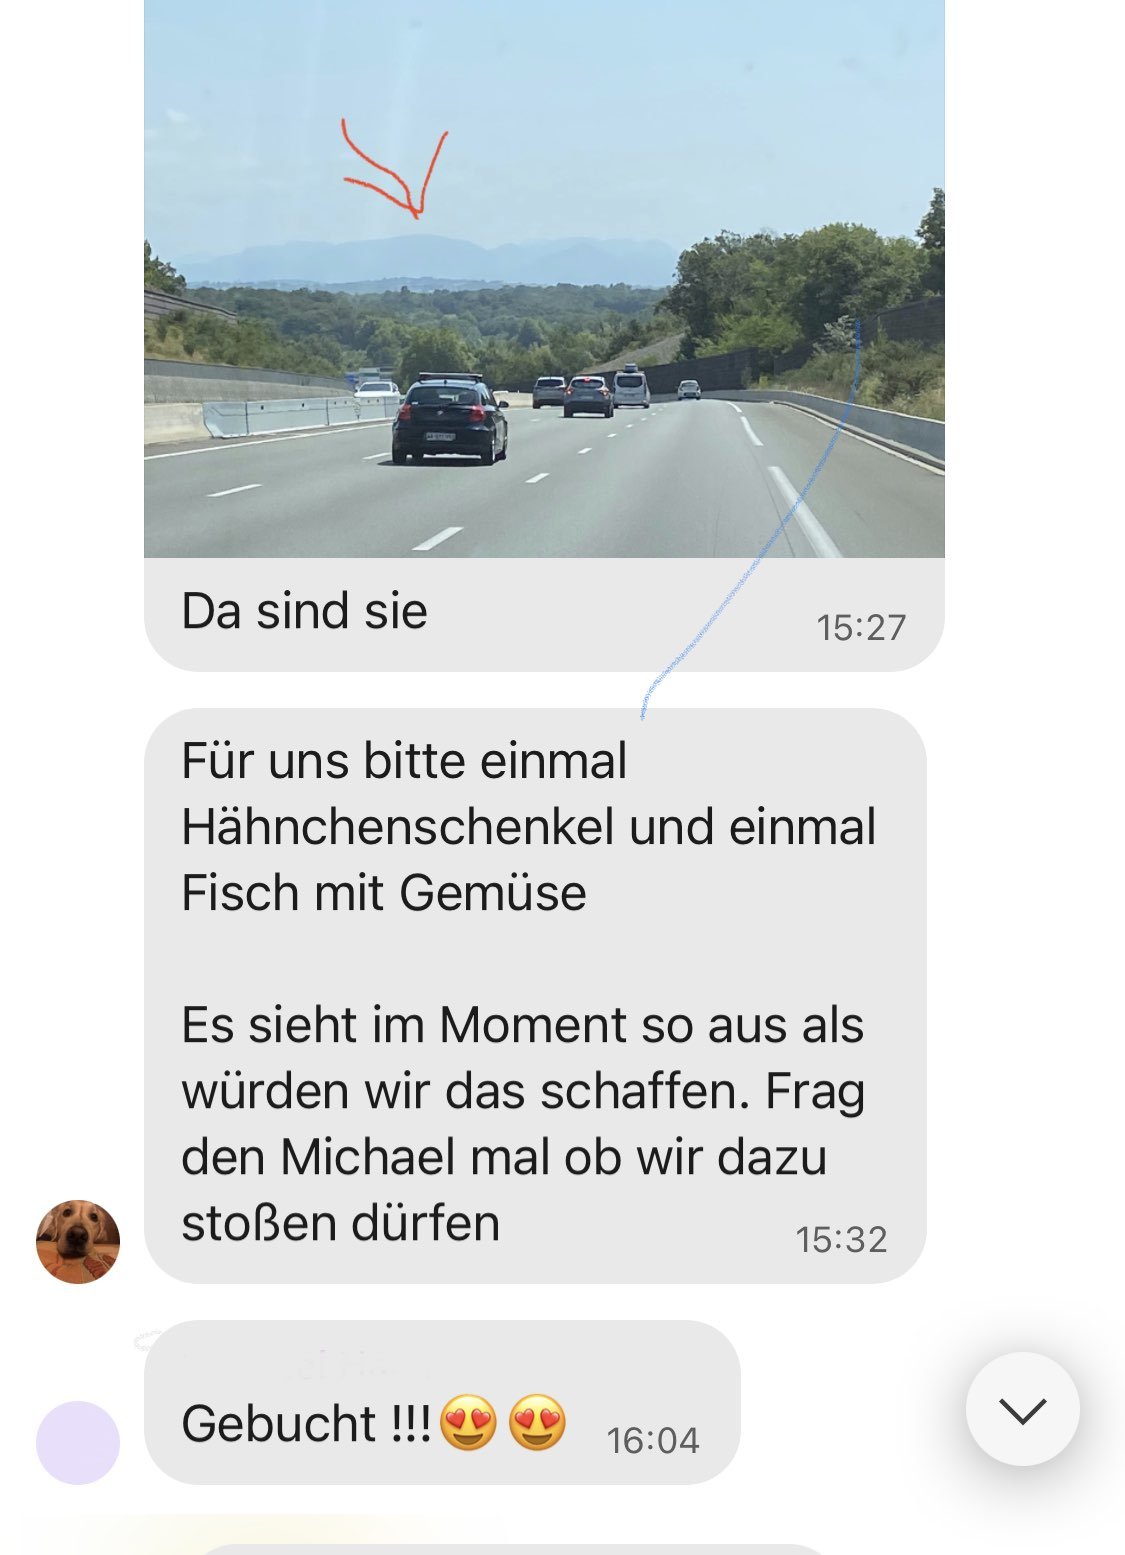
Task: Select the 'Gebucht !!!' message text
Action: click(x=306, y=1423)
